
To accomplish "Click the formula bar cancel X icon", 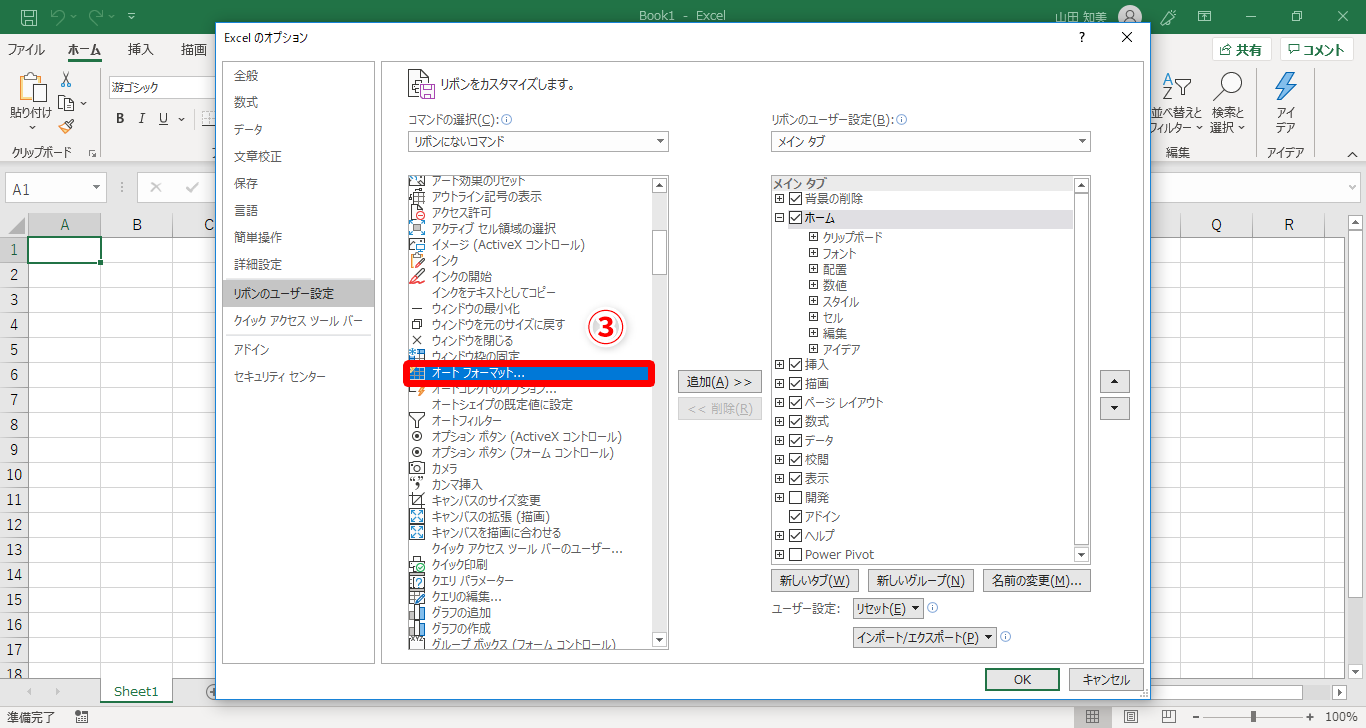I will 155,187.
